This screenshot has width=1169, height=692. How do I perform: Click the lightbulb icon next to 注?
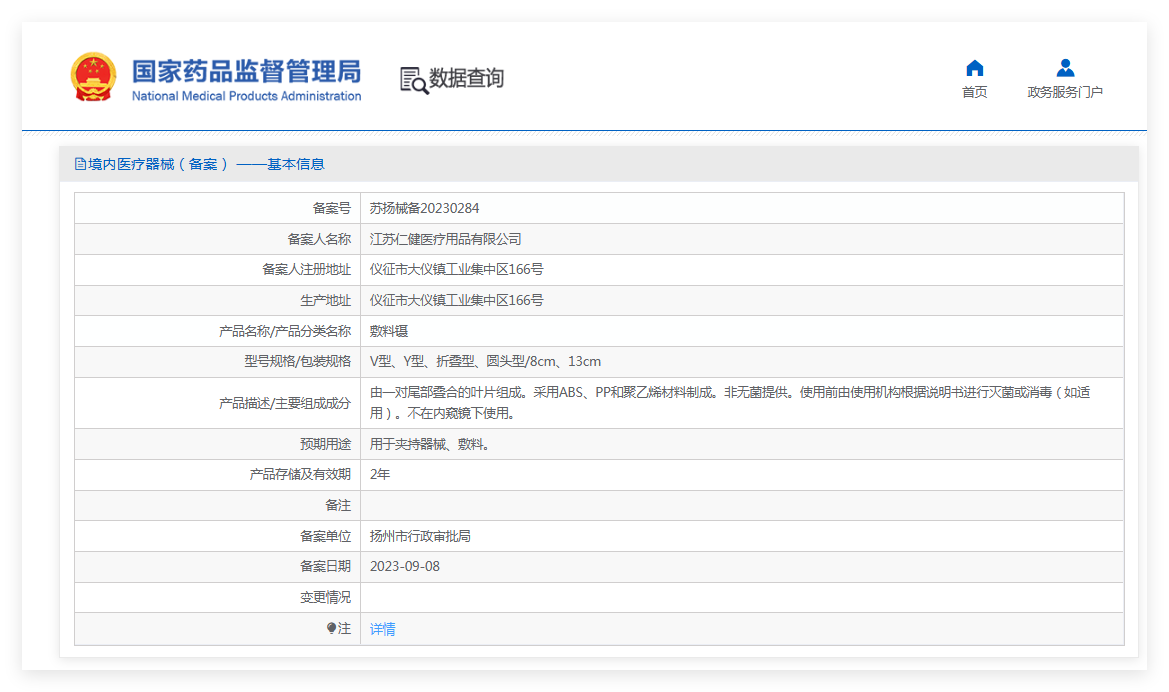pos(332,629)
